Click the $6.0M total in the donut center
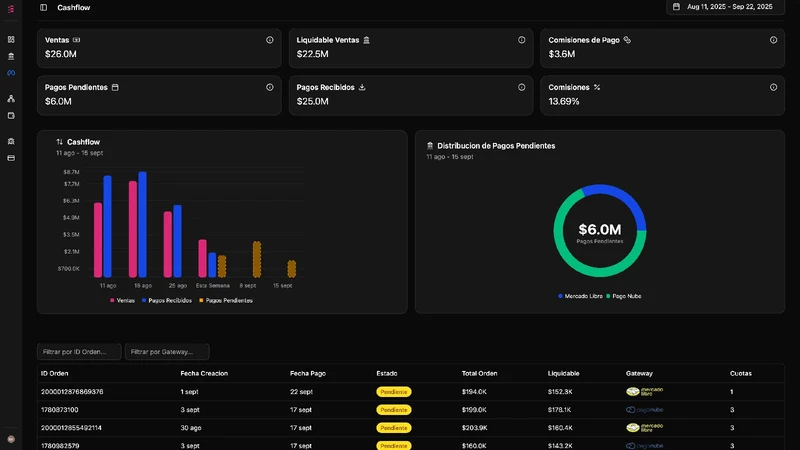The width and height of the screenshot is (800, 450). pyautogui.click(x=600, y=230)
